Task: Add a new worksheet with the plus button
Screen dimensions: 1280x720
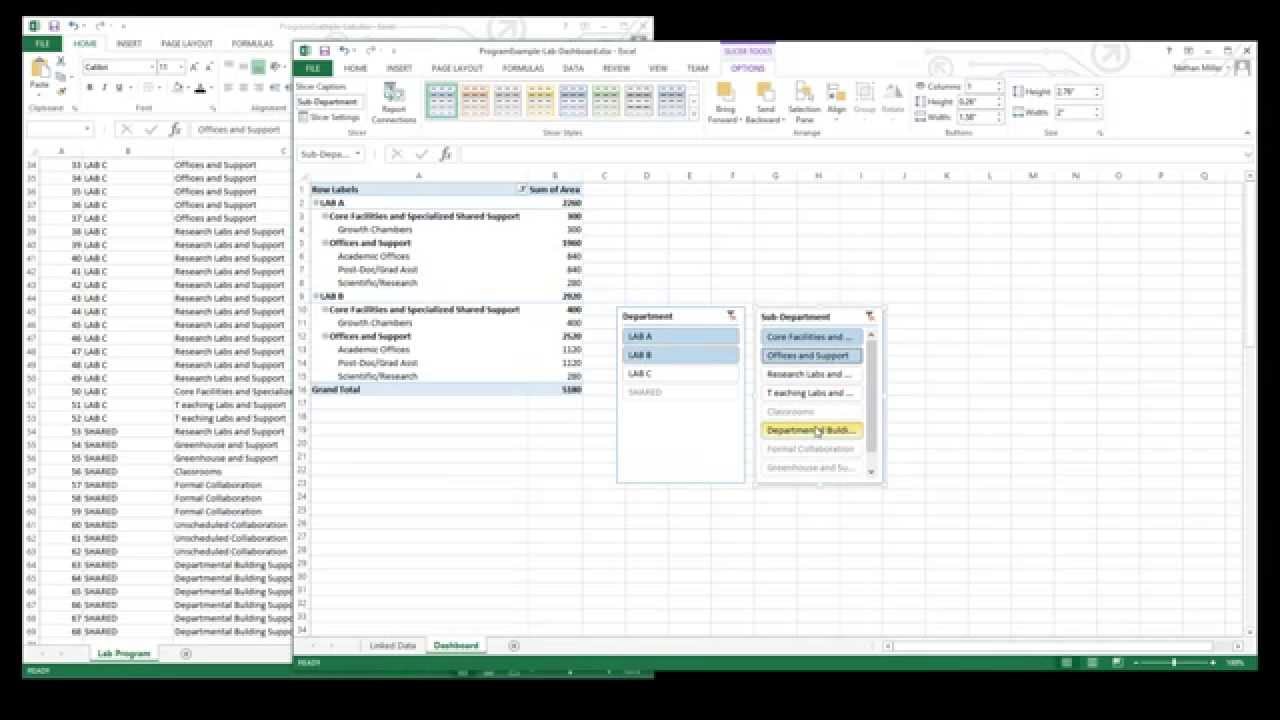Action: point(513,645)
